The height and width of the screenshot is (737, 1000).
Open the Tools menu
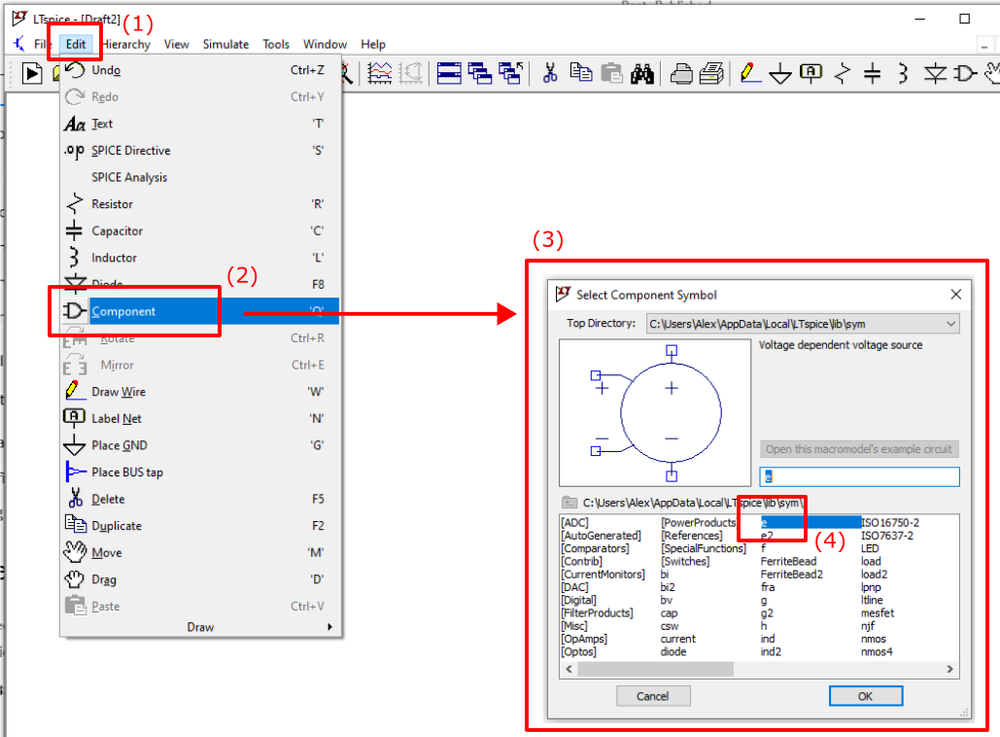coord(276,44)
